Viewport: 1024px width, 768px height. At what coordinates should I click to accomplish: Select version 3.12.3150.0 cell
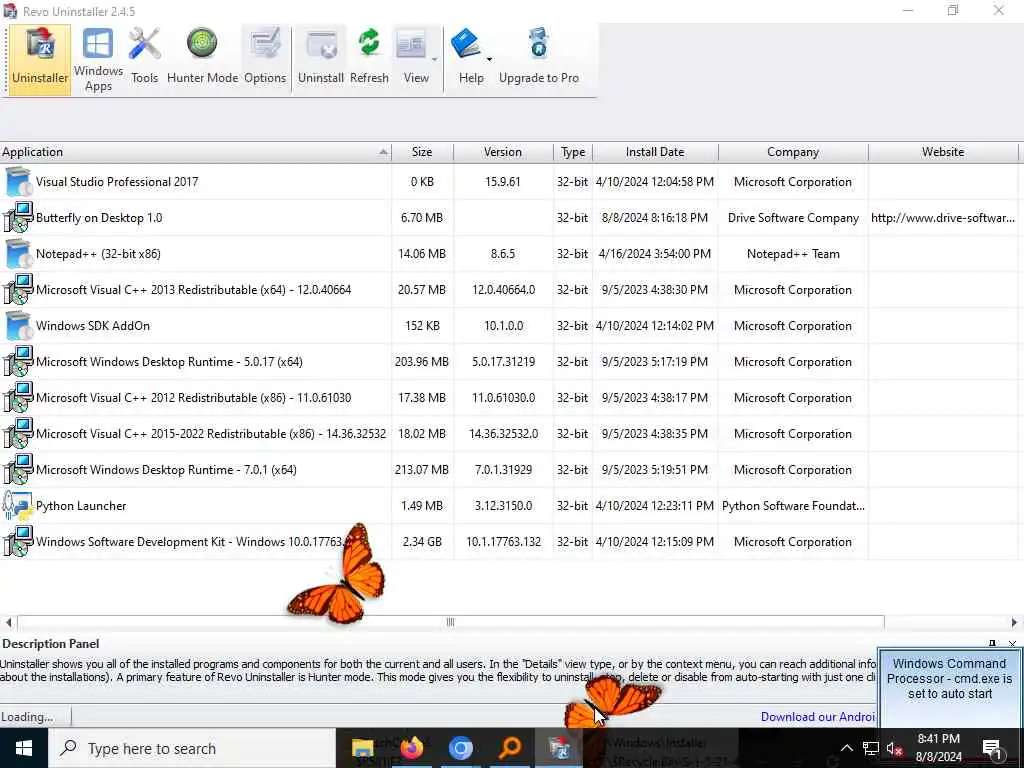pyautogui.click(x=503, y=506)
